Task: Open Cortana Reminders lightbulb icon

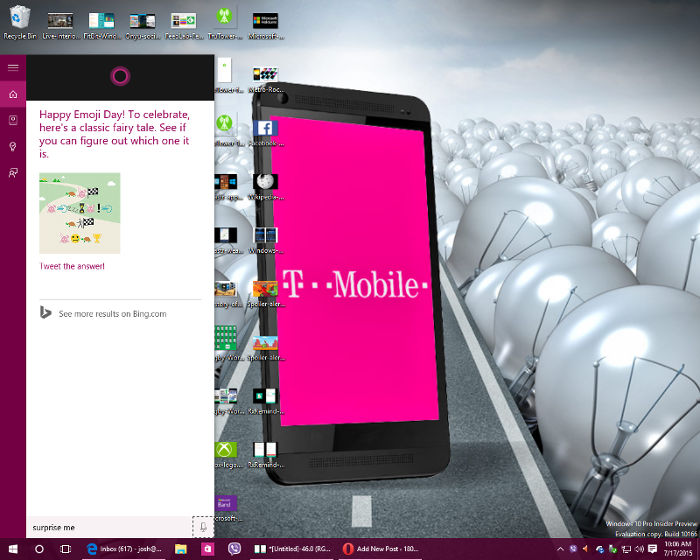Action: 13,146
